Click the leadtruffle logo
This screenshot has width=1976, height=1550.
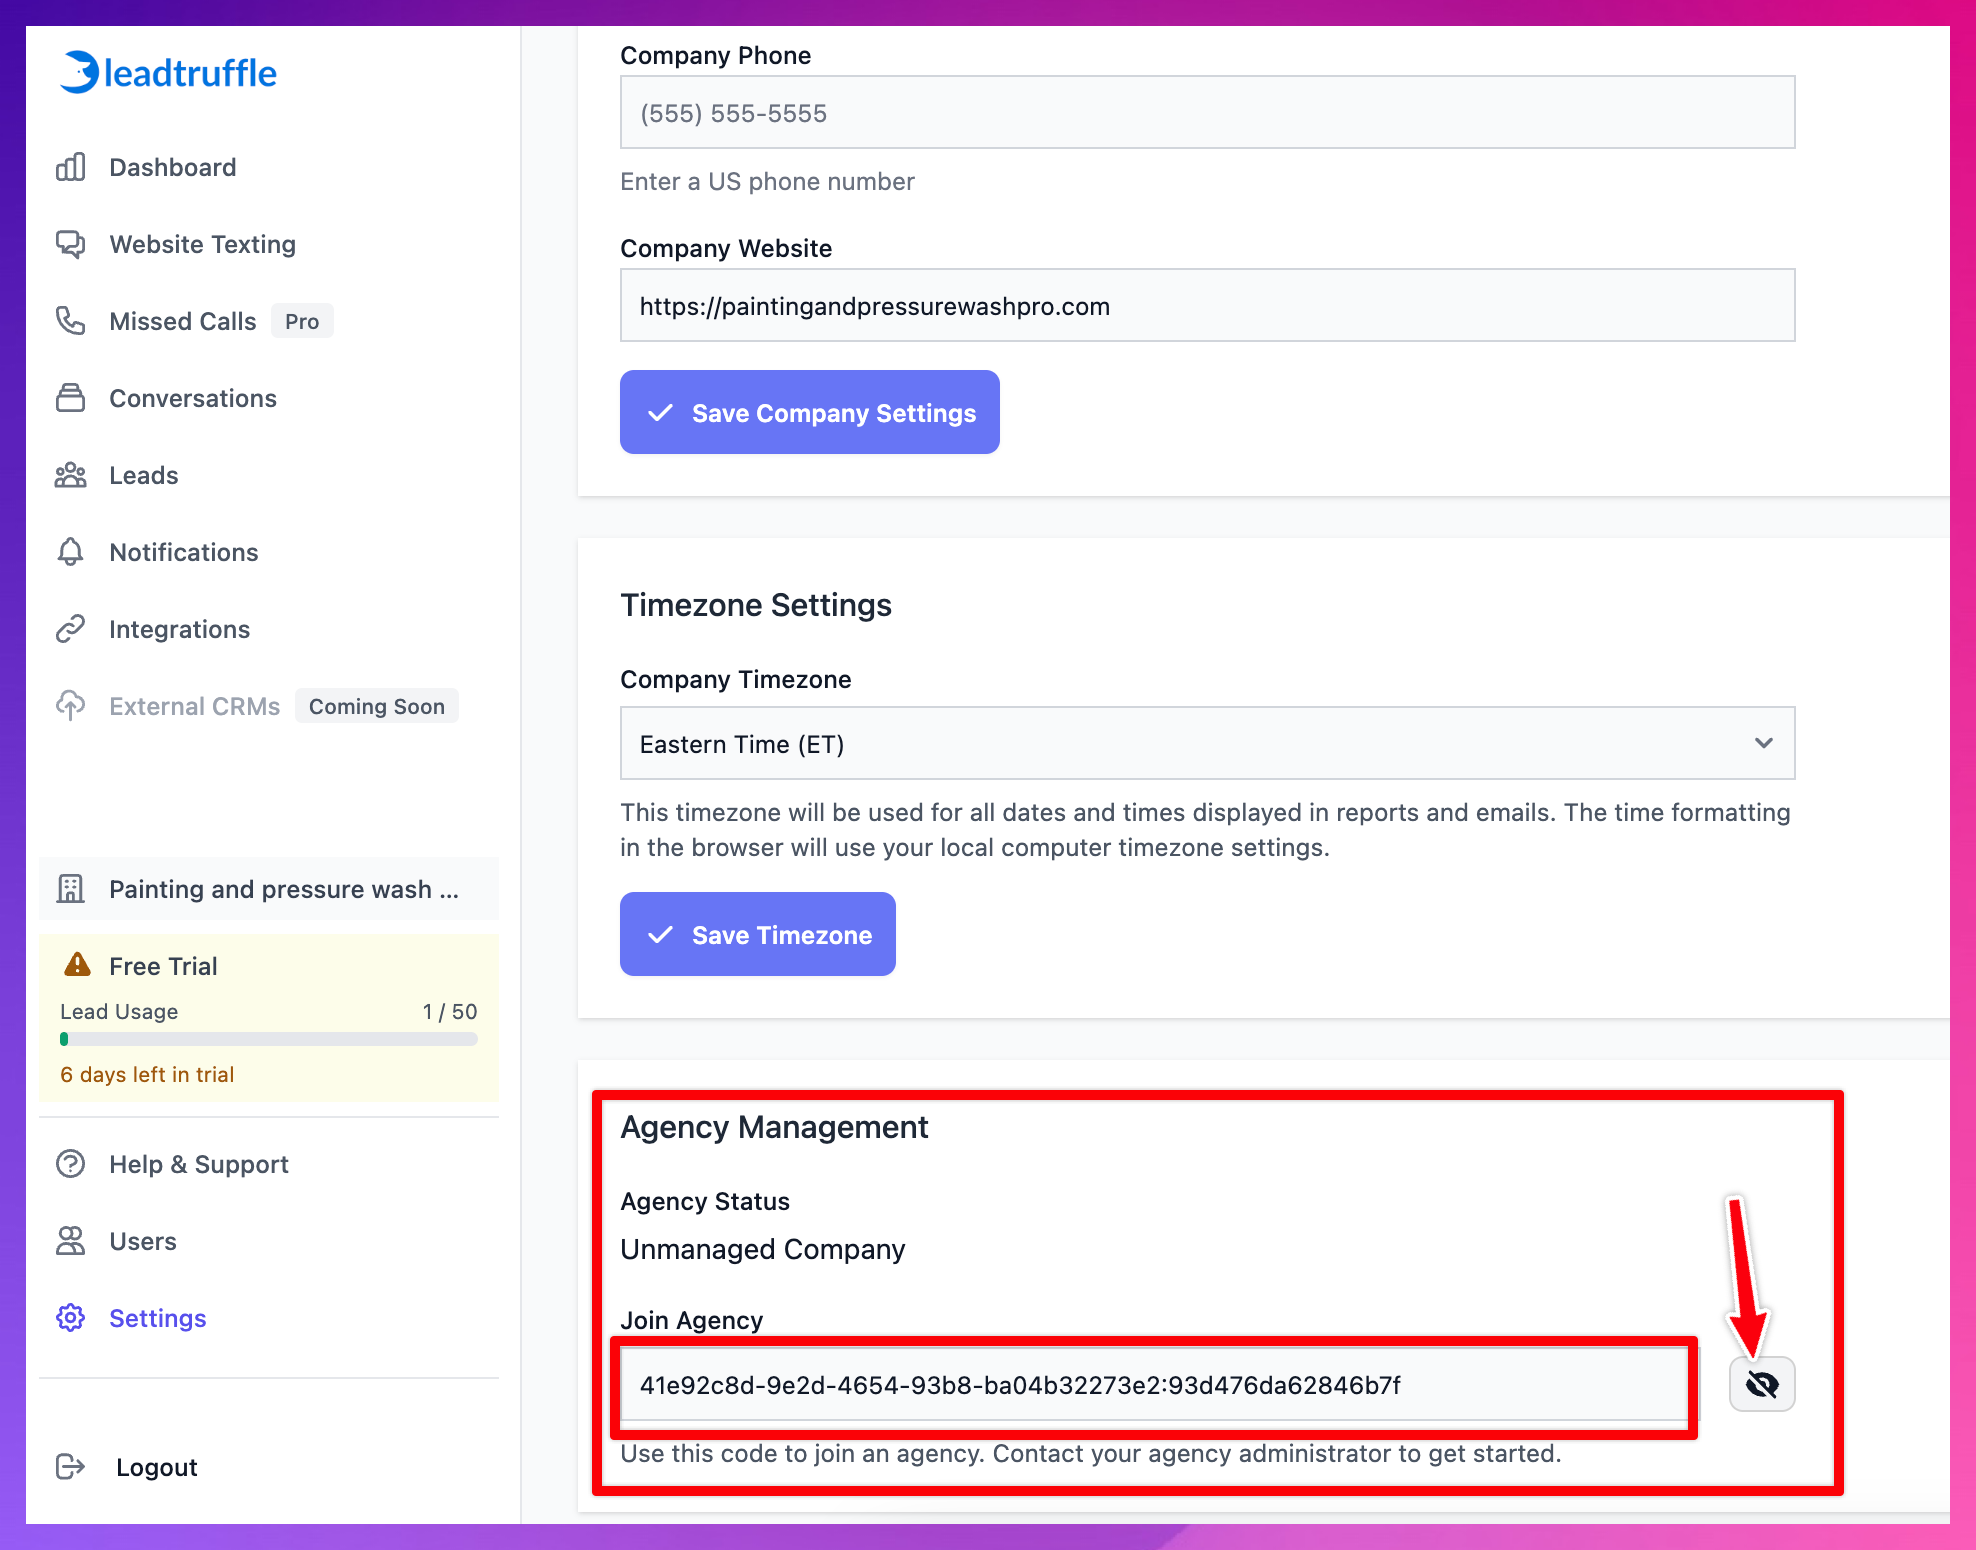(x=166, y=72)
